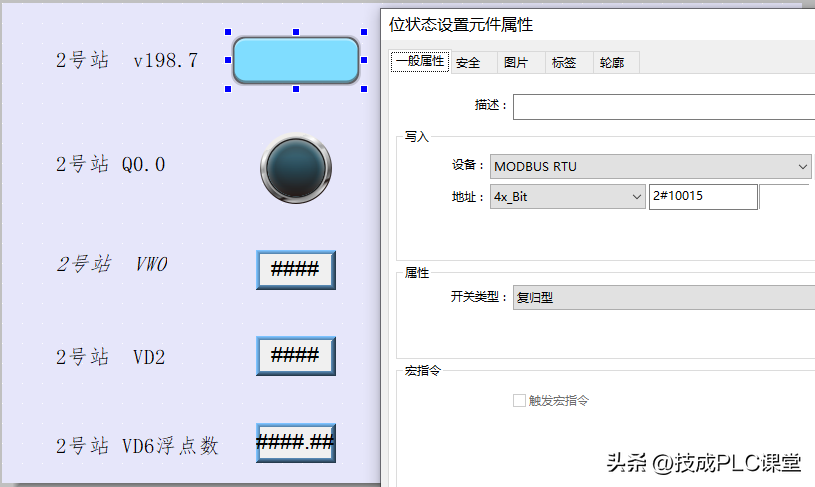This screenshot has width=815, height=487.
Task: Select the VD6 floating-point numeric display
Action: pos(296,442)
